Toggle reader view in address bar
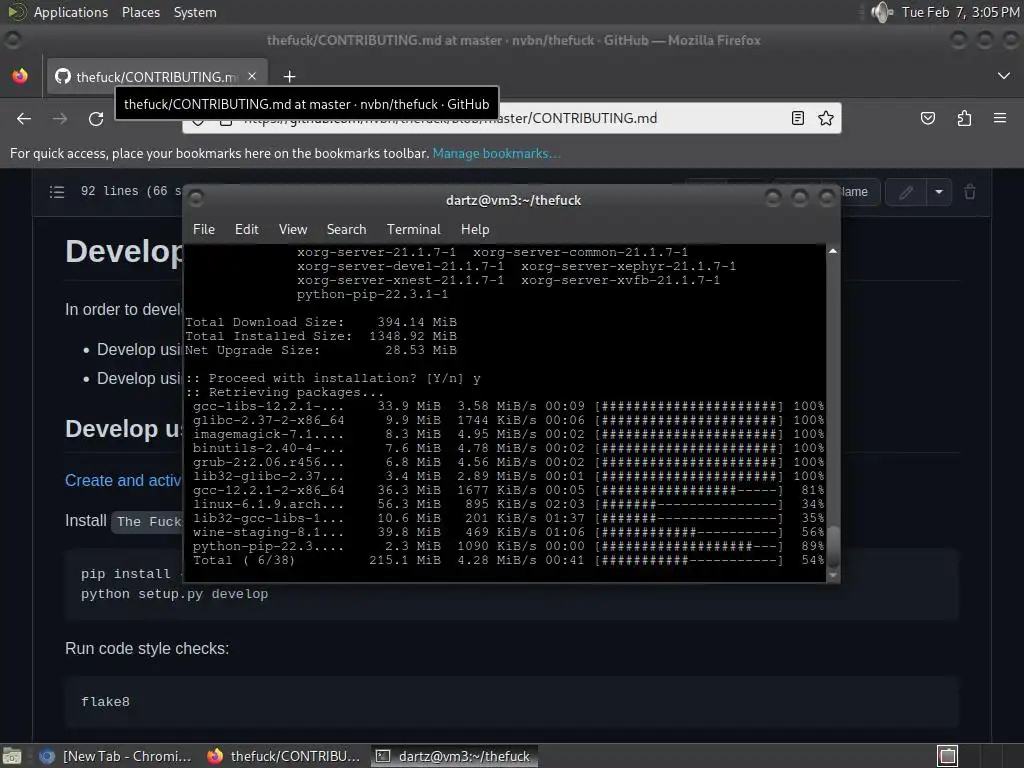1024x768 pixels. 797,118
